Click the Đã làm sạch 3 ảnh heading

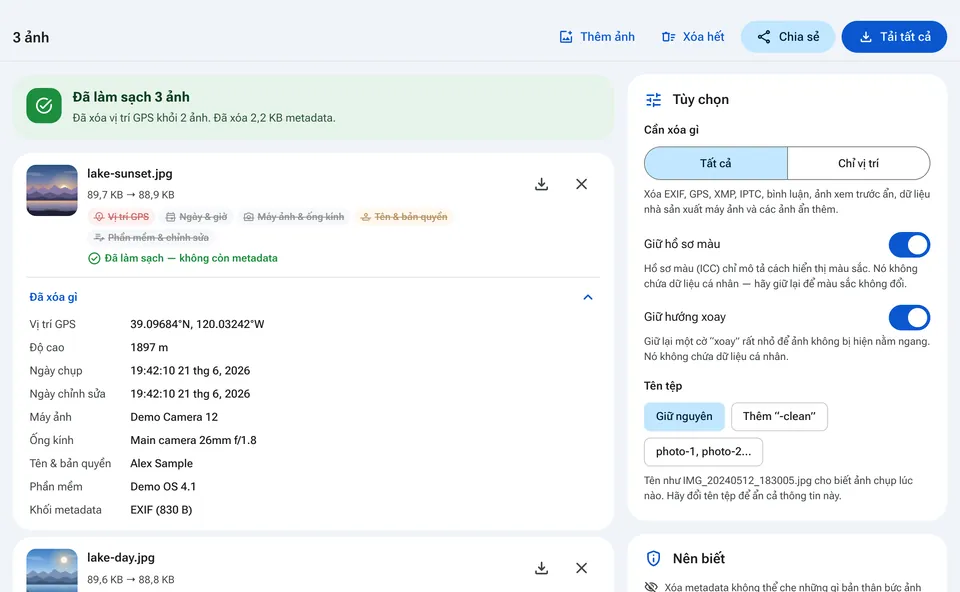click(131, 97)
